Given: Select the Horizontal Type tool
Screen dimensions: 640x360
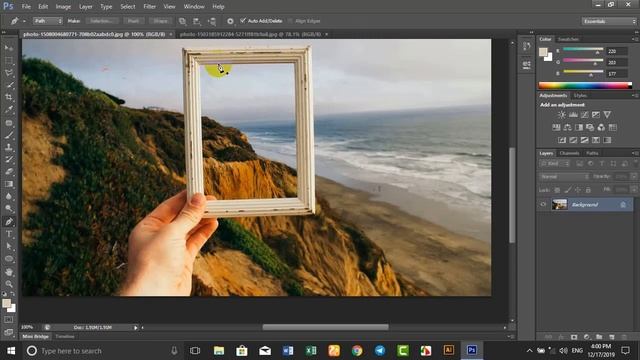Looking at the screenshot, I should tap(9, 234).
